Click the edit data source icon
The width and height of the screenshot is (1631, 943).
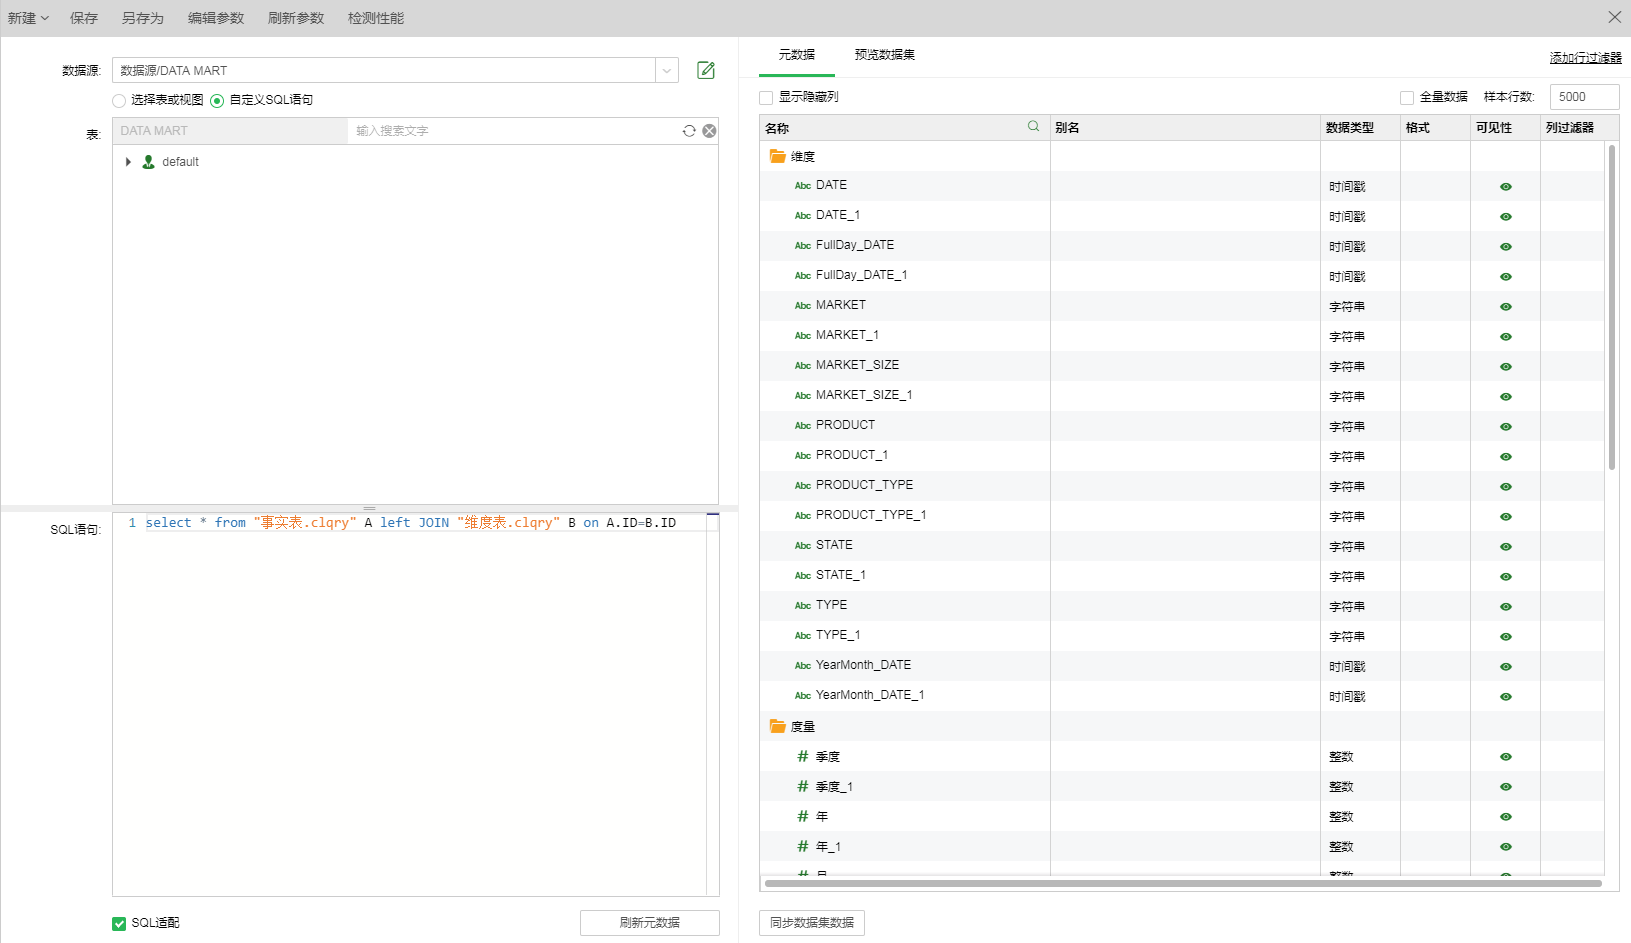click(x=706, y=70)
